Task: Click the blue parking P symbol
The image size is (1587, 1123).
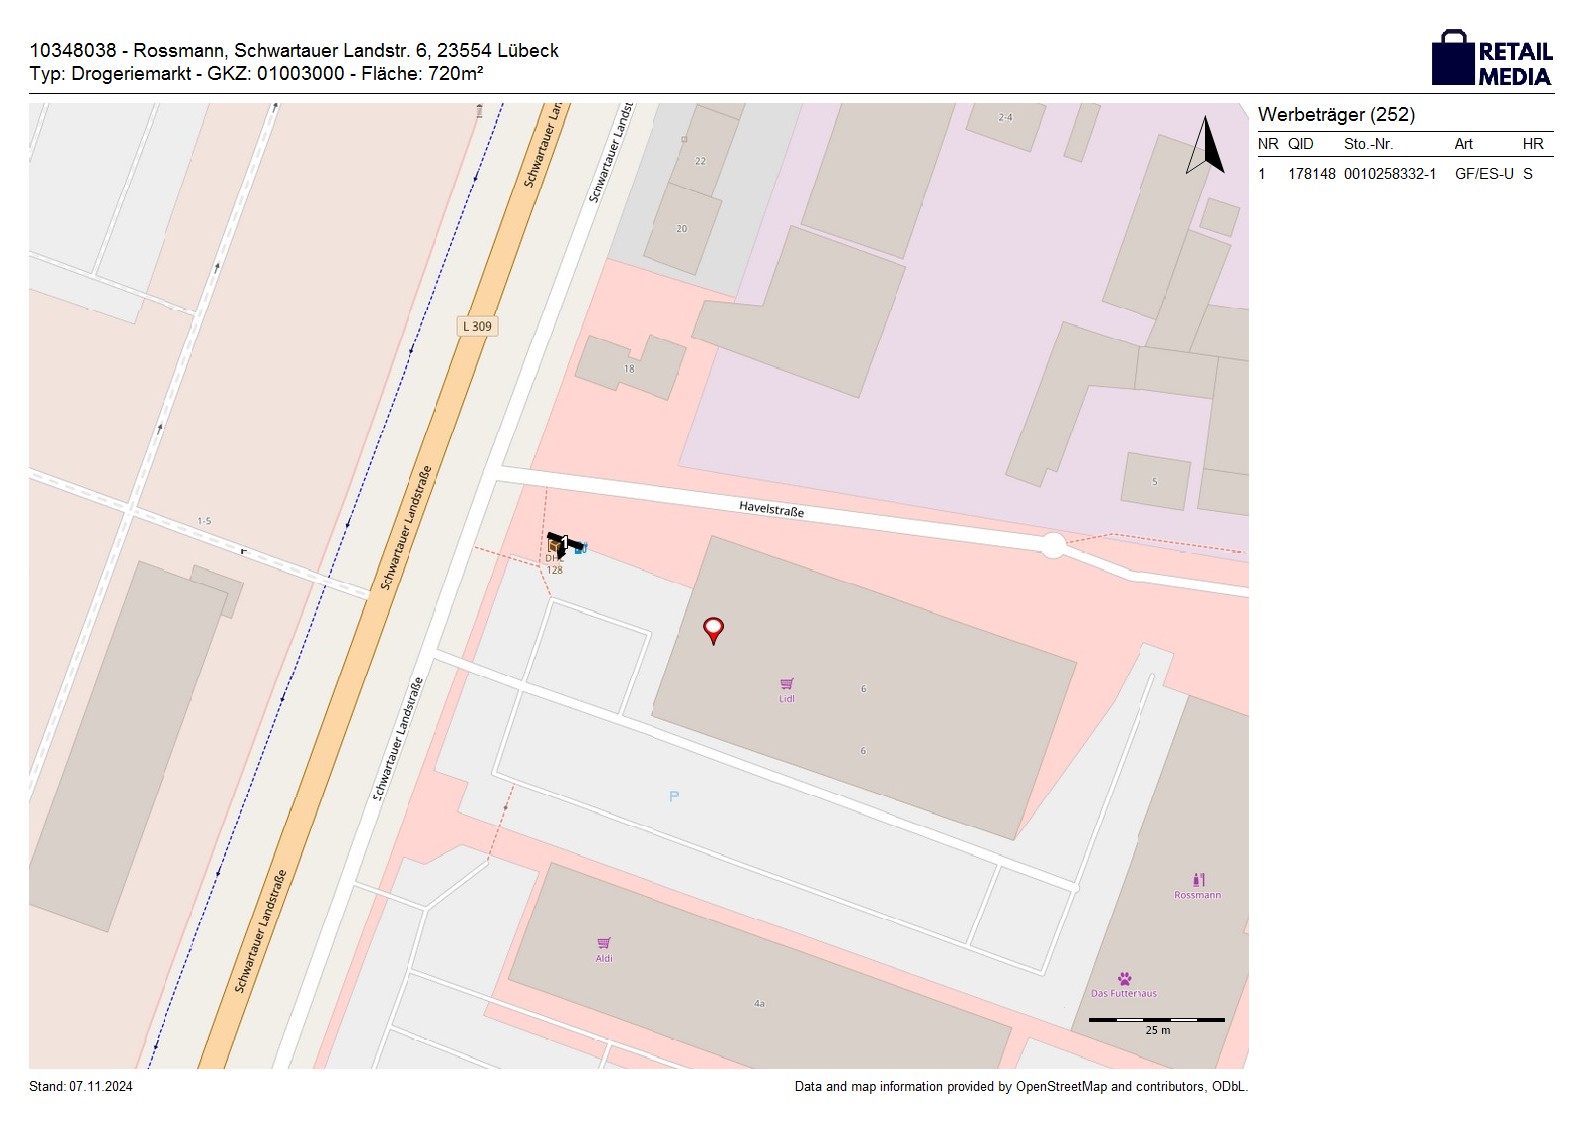Action: coord(674,796)
